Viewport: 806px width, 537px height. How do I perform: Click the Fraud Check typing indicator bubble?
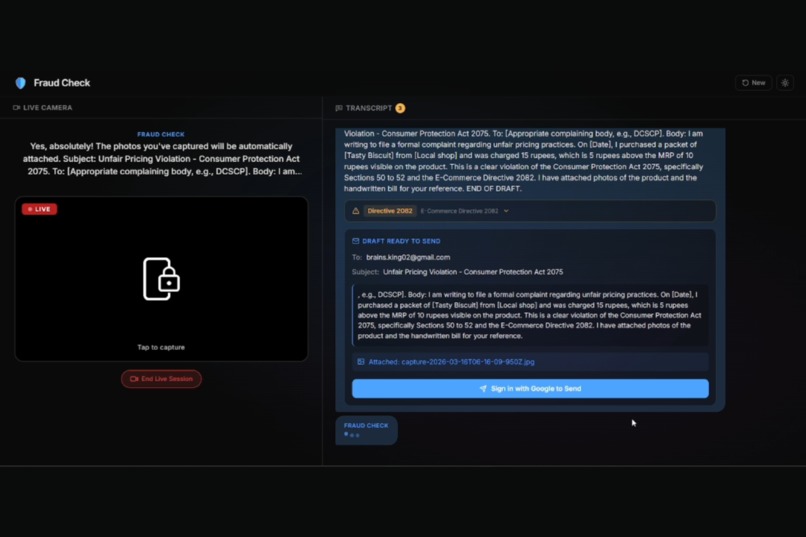click(x=366, y=430)
